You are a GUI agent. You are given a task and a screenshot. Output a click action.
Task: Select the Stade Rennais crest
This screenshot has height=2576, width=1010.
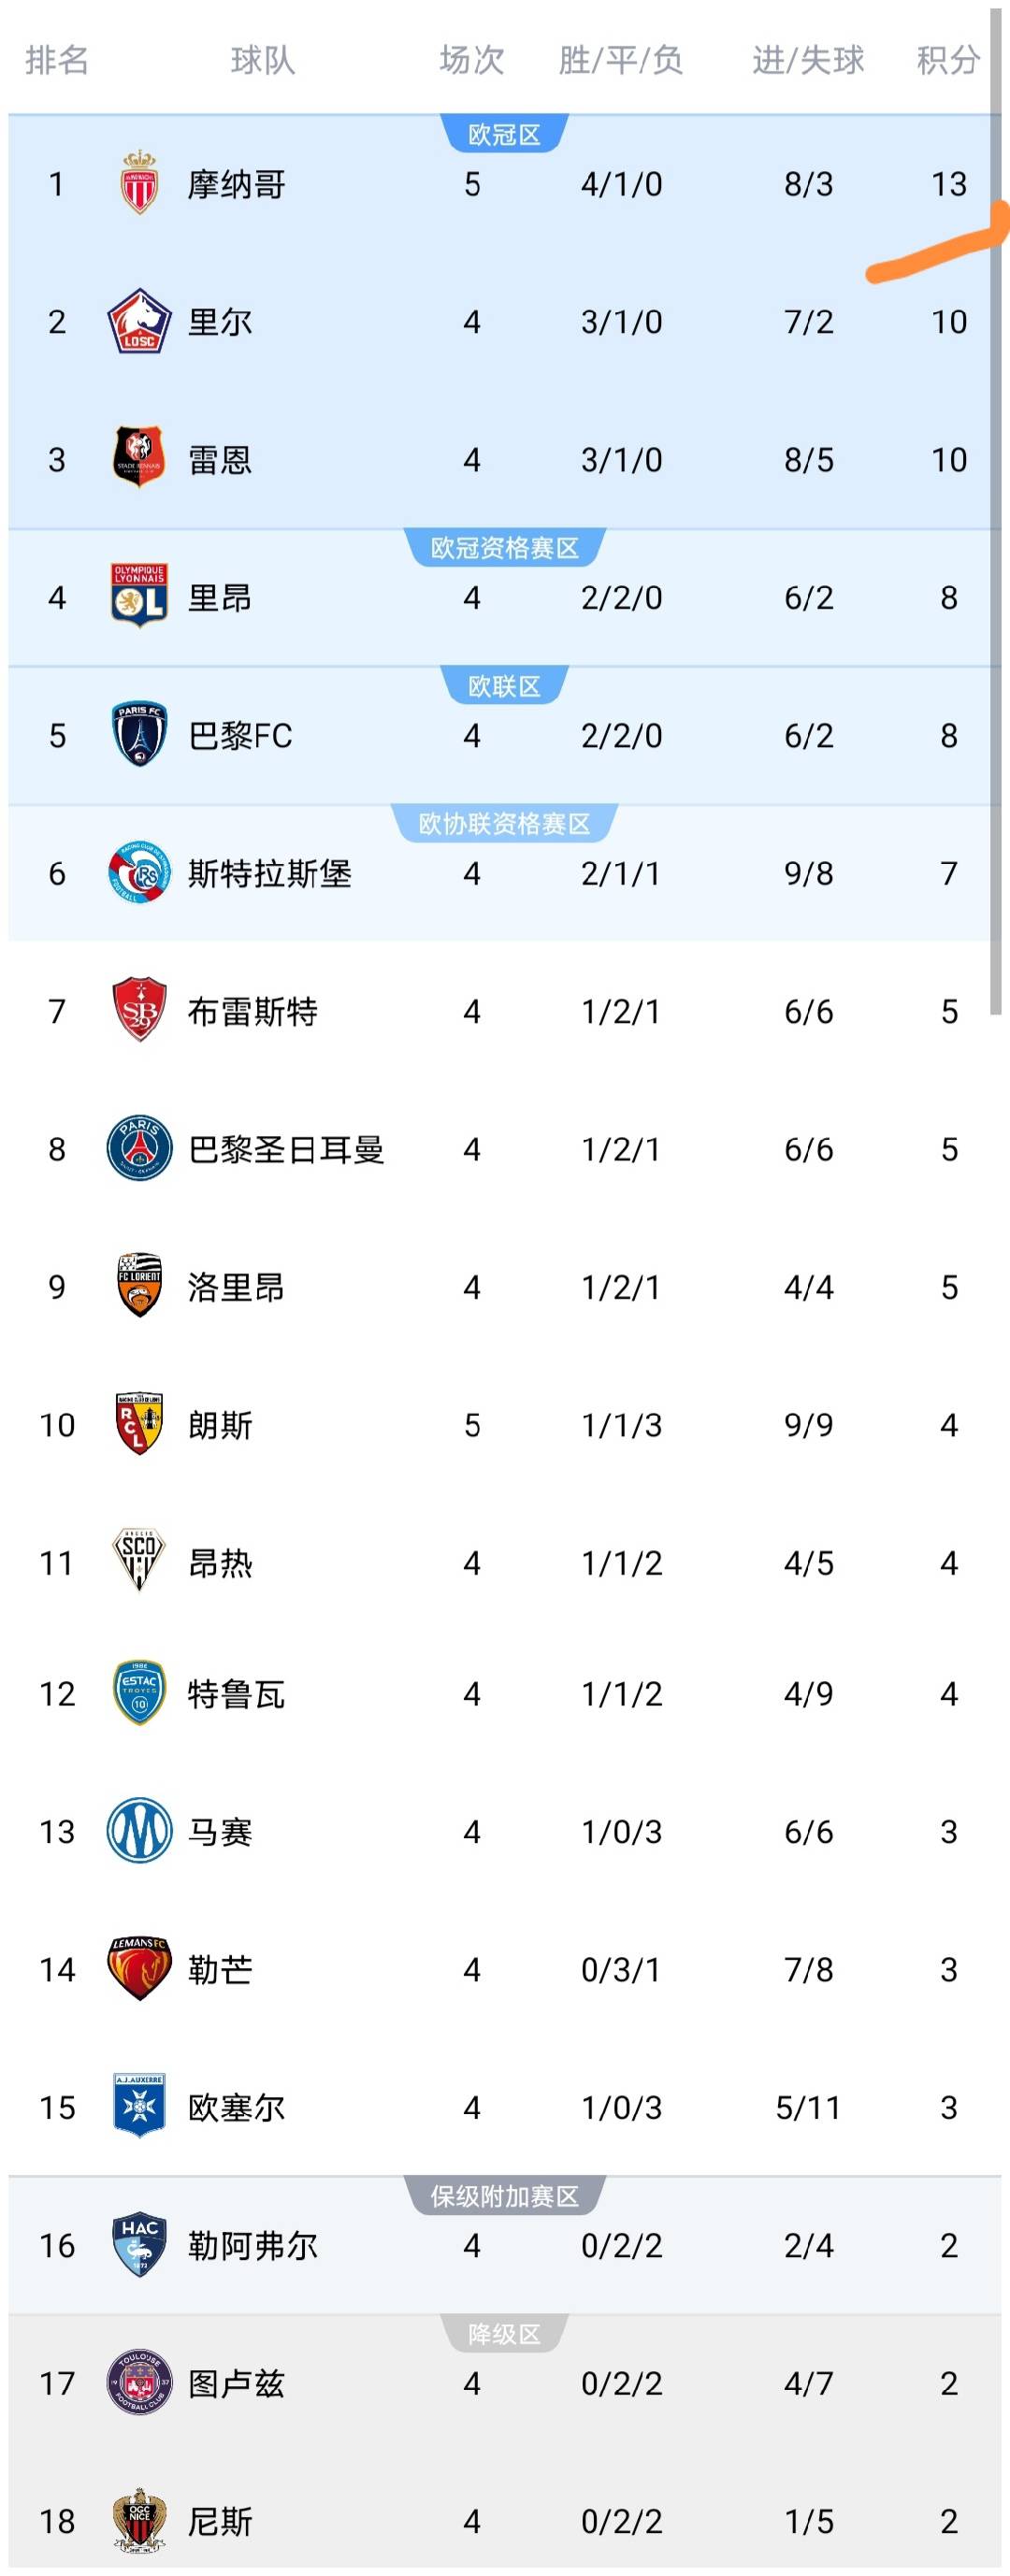[x=139, y=459]
